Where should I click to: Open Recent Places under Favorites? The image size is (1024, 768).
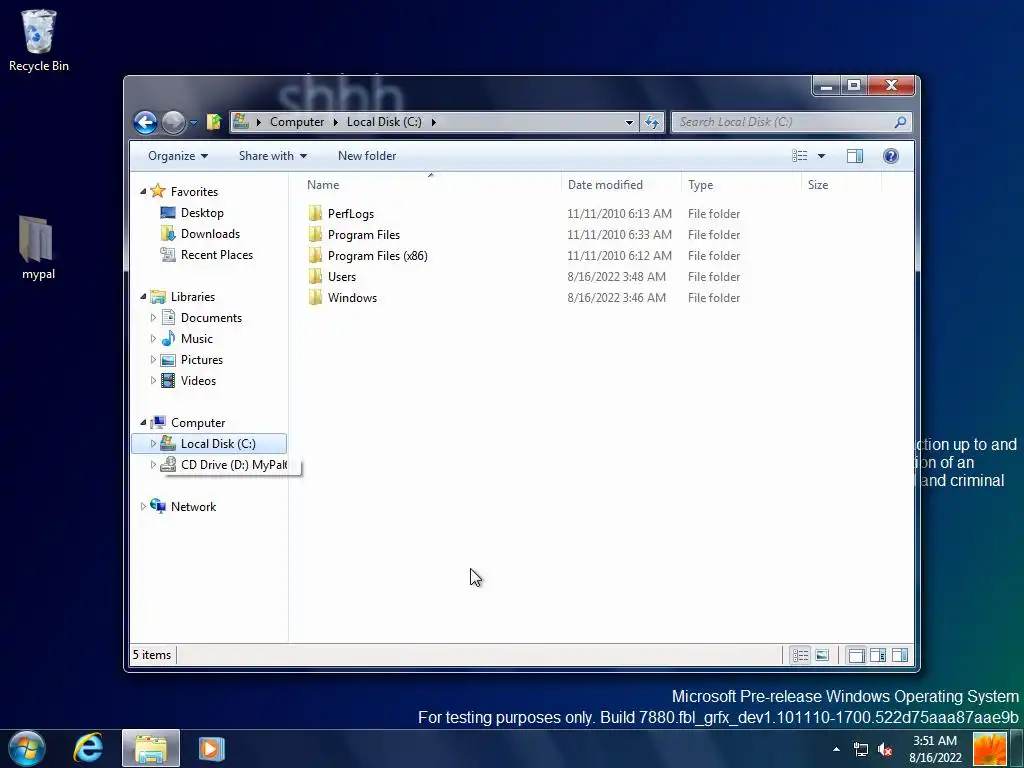[x=216, y=255]
